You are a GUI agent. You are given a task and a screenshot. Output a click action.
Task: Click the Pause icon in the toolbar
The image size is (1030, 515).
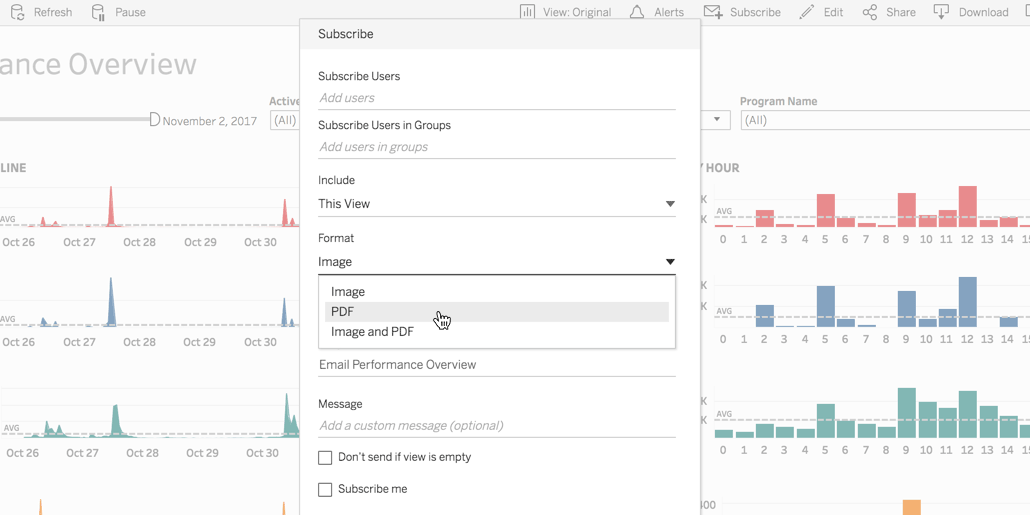[x=98, y=12]
